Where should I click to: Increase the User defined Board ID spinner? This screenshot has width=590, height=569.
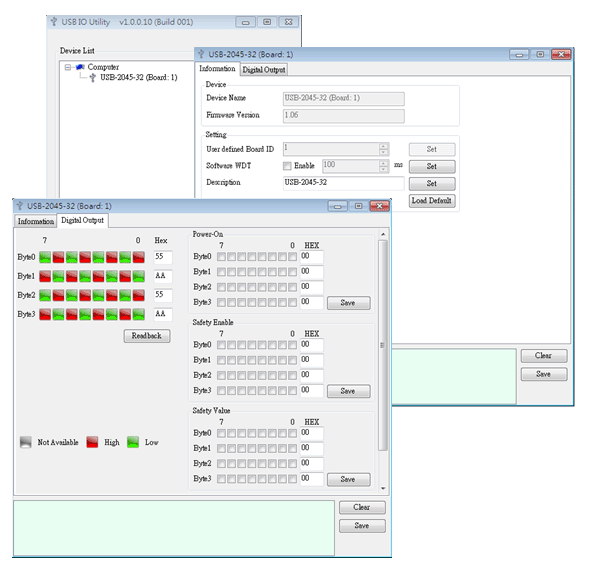[x=383, y=146]
